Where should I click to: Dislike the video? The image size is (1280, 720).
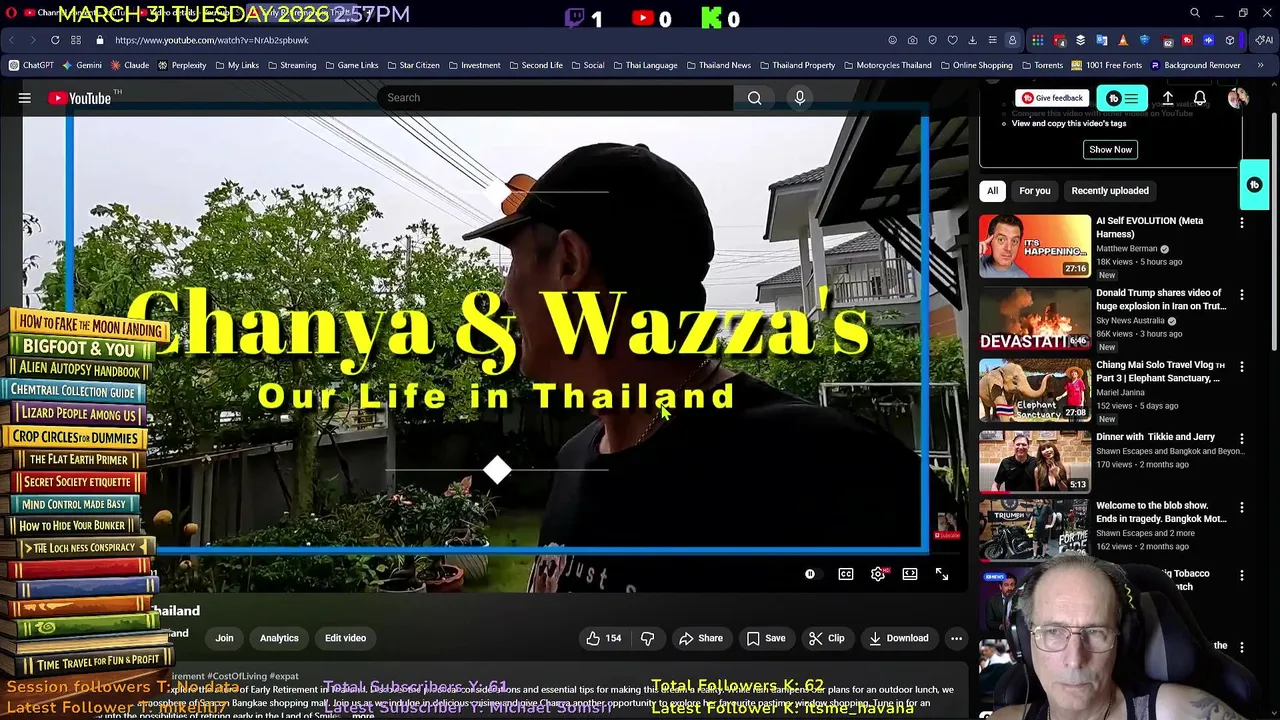click(x=647, y=638)
